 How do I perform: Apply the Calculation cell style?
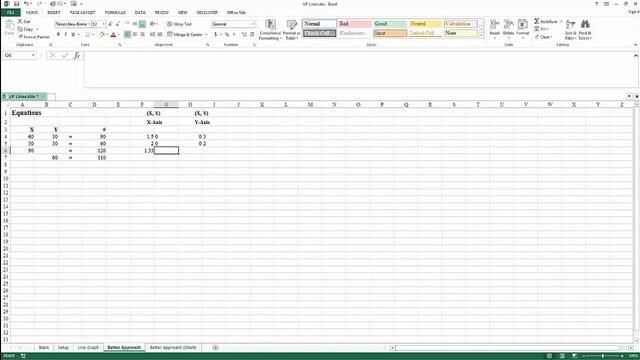coord(460,24)
